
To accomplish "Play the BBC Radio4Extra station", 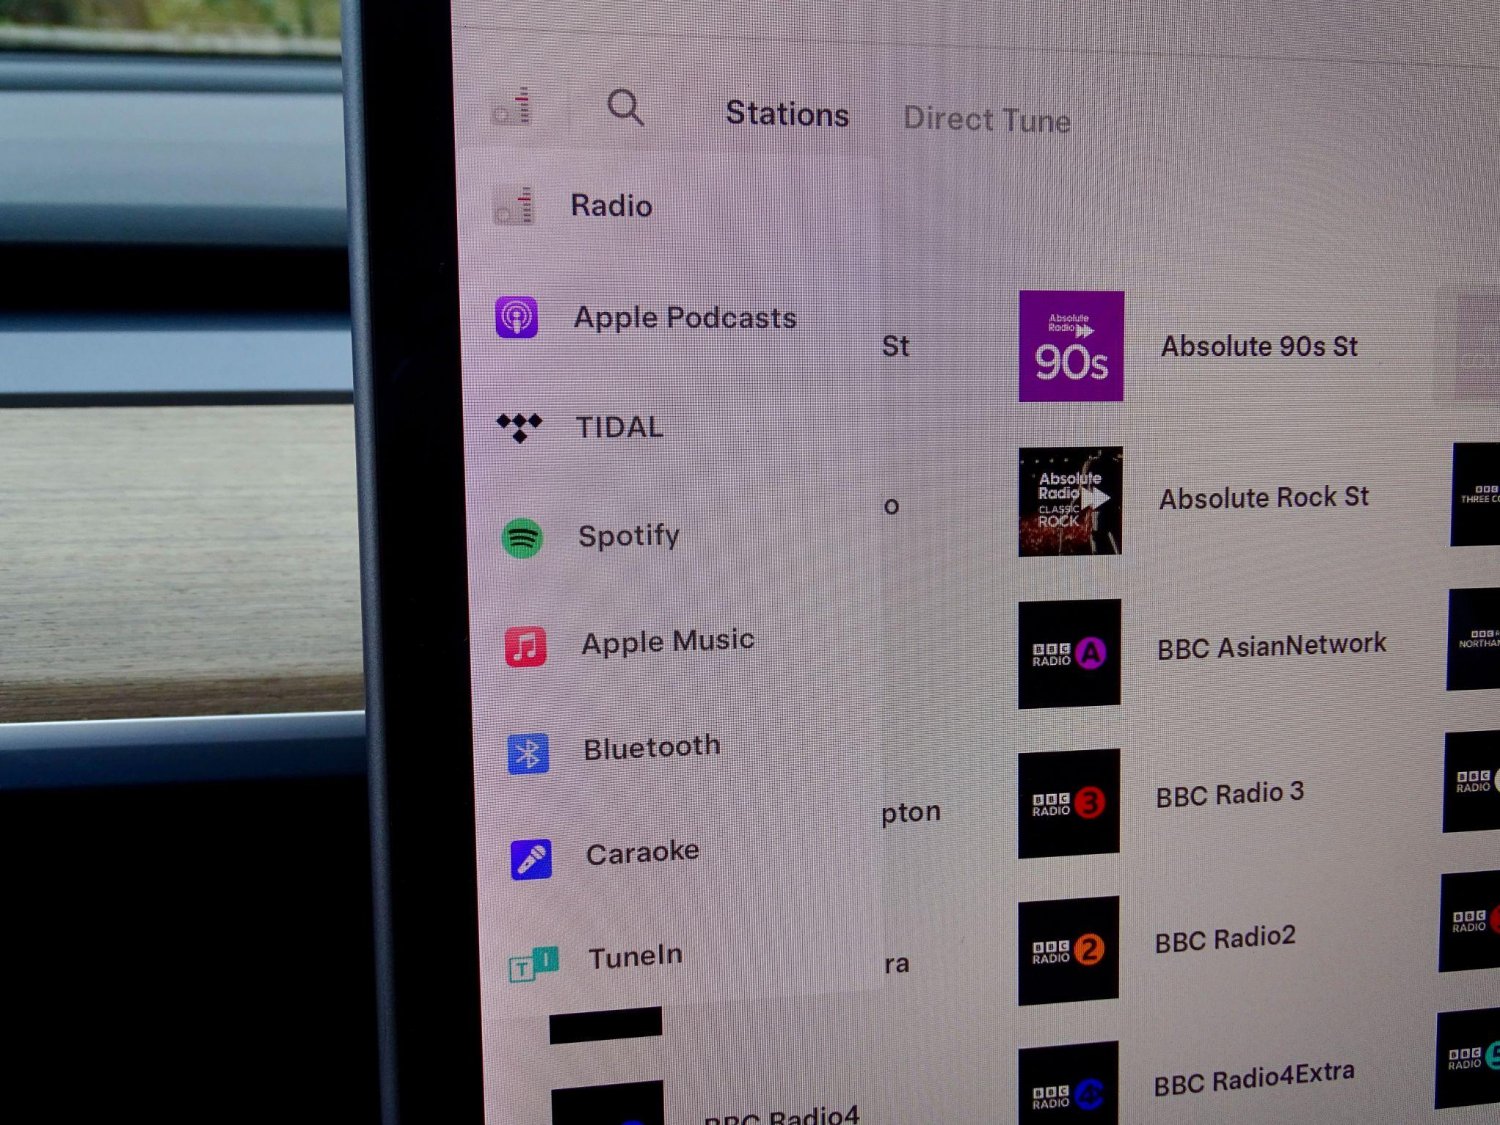I will pyautogui.click(x=1254, y=1079).
